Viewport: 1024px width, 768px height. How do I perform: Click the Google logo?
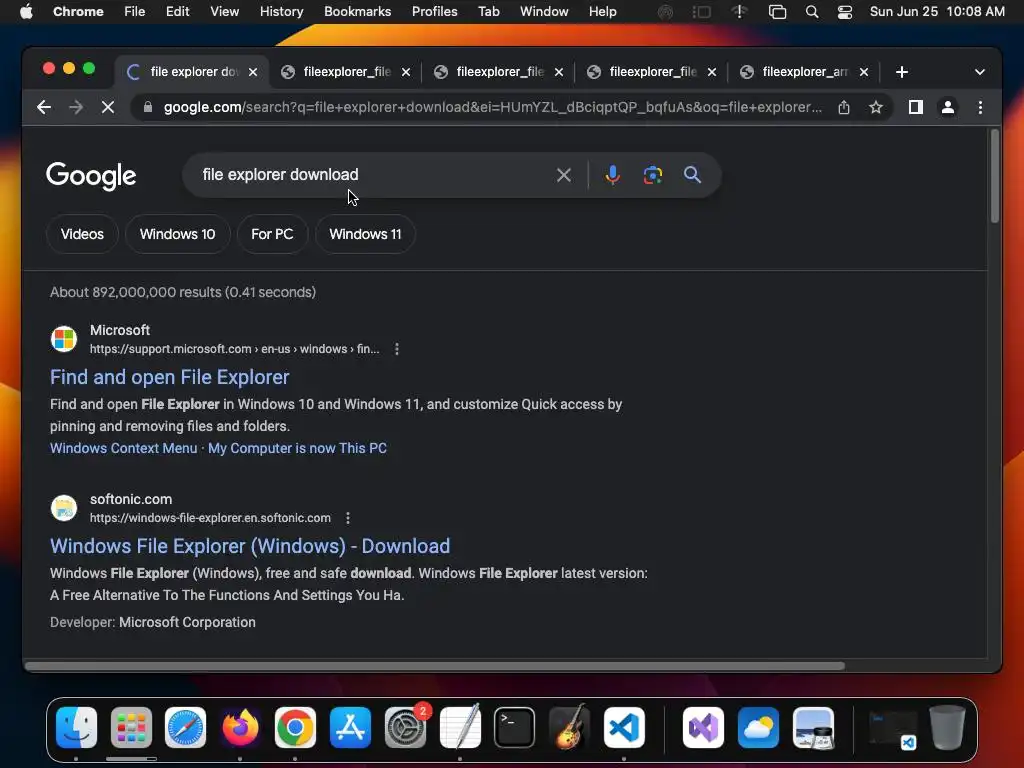pos(91,176)
